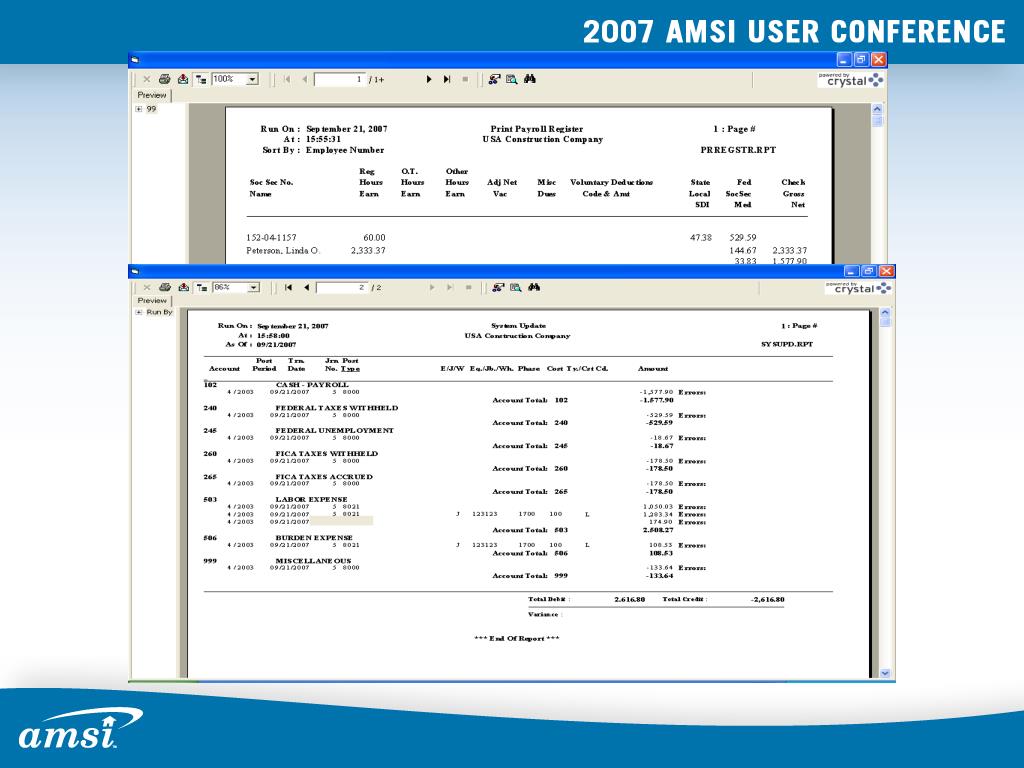Click stop loading square in Payroll Register toolbar
This screenshot has width=1024, height=768.
coord(465,79)
